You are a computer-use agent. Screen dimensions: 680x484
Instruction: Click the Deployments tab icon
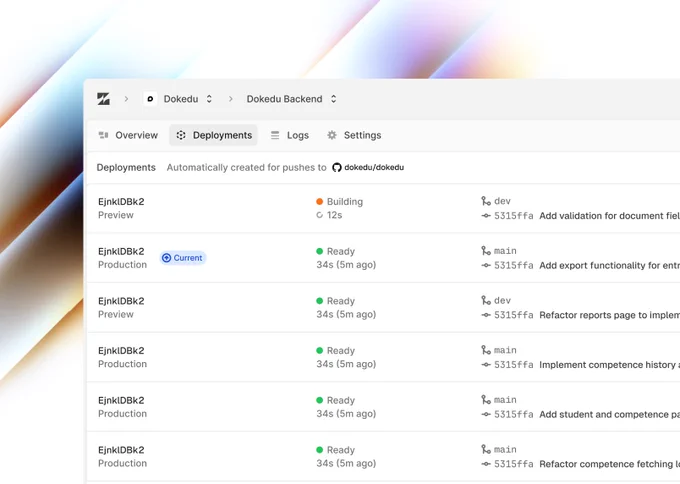point(181,135)
